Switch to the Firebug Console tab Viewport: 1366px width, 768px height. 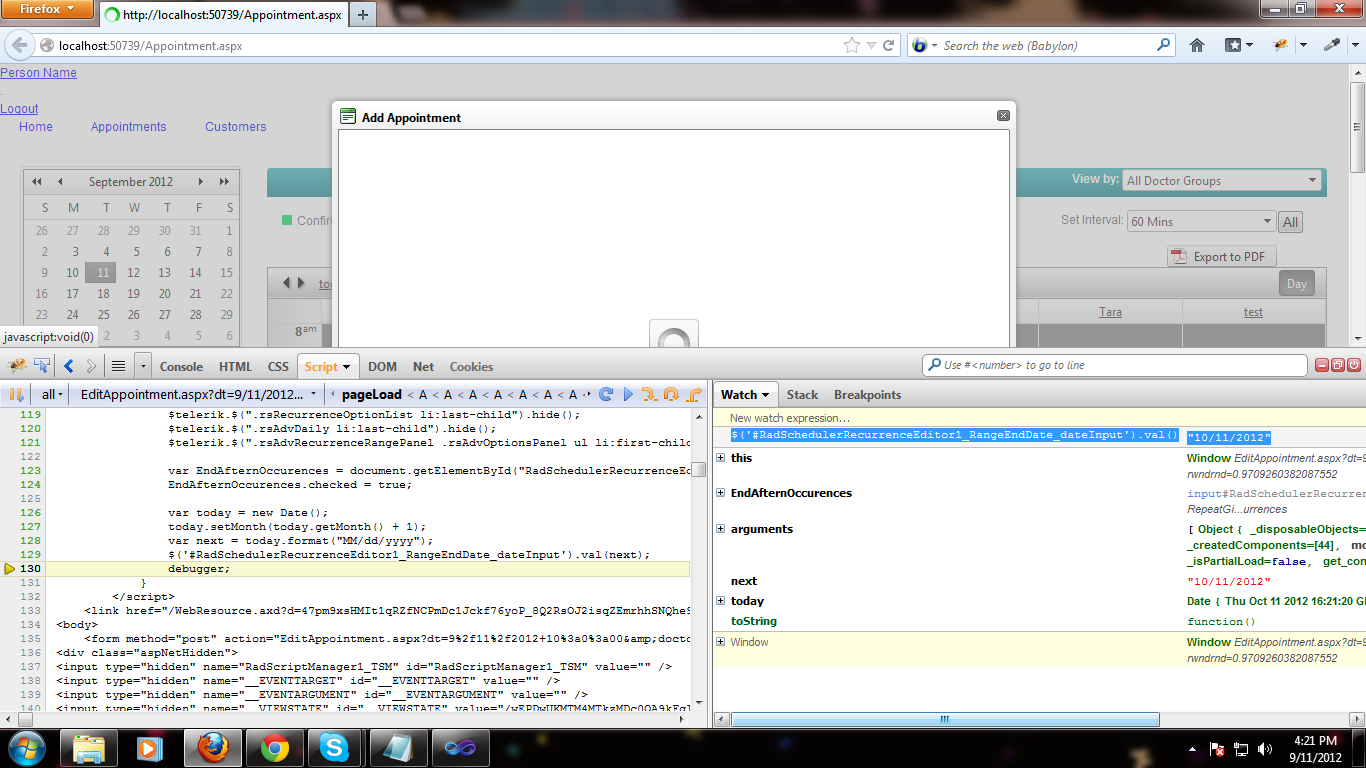(181, 367)
